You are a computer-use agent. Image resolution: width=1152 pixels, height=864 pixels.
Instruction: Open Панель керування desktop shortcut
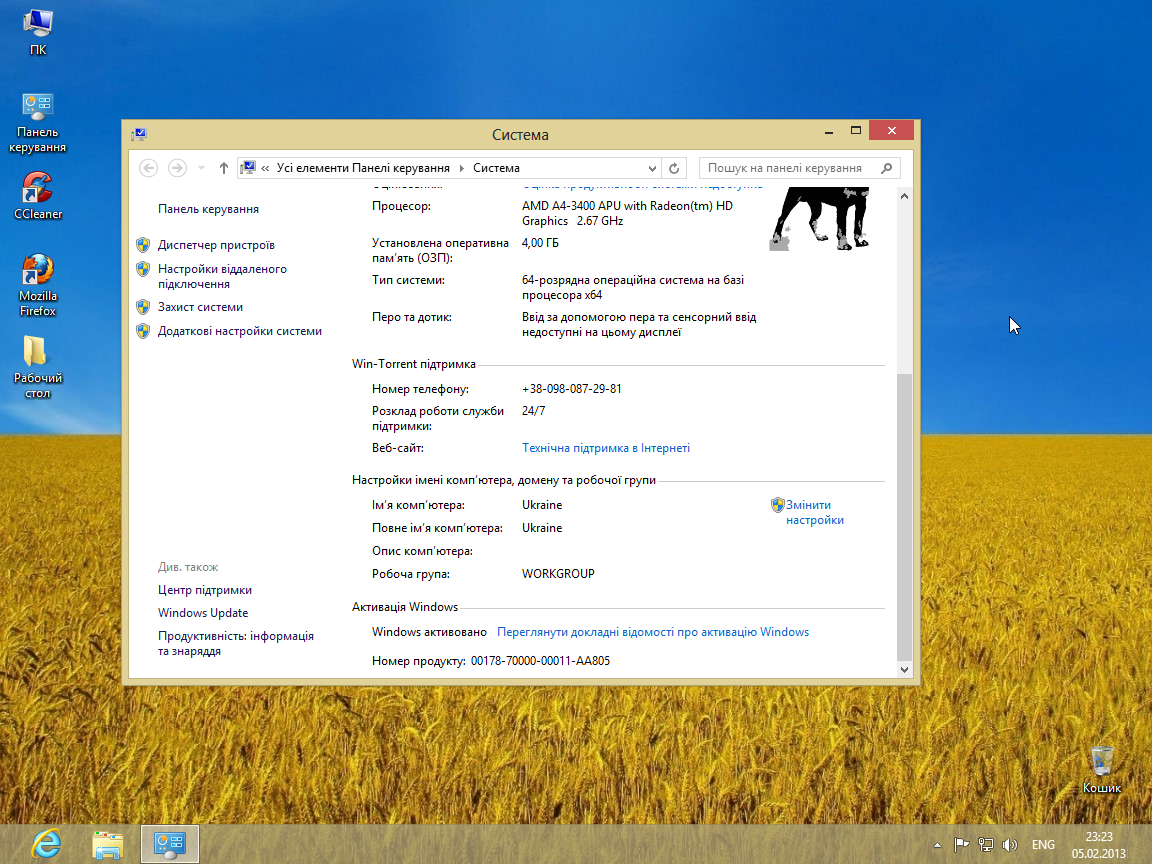37,123
